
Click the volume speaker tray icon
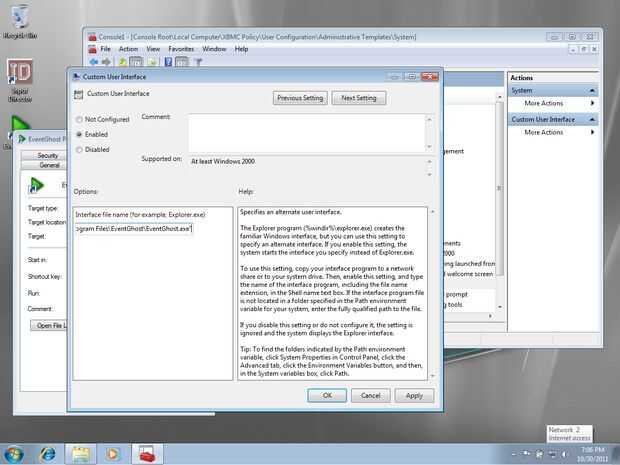click(564, 454)
